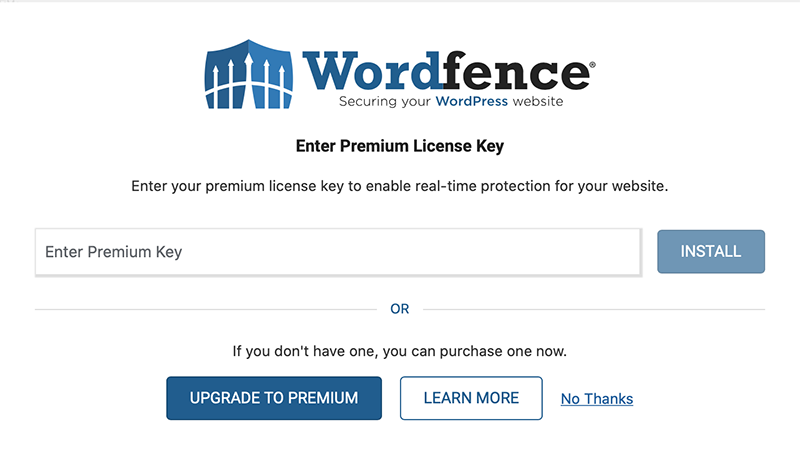Click the Wordfence shield fence logo icon
The width and height of the screenshot is (800, 455).
(248, 74)
